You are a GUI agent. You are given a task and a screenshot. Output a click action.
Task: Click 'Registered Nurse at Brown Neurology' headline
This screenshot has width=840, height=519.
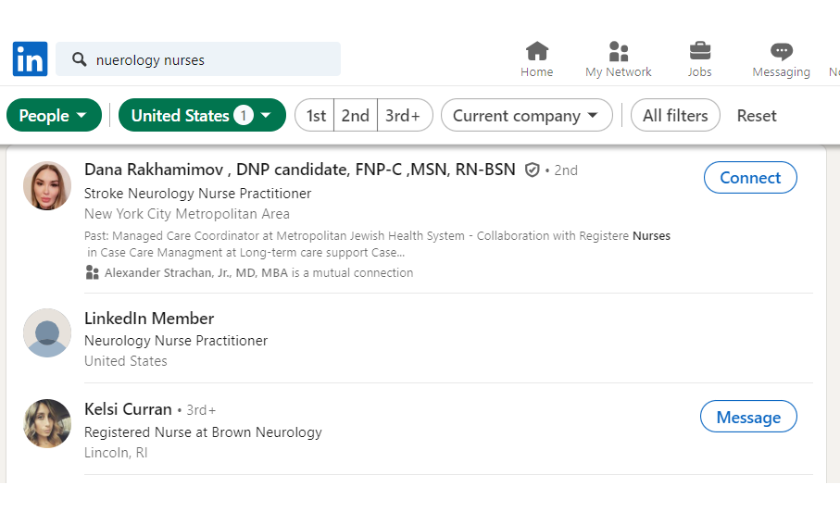tap(203, 432)
